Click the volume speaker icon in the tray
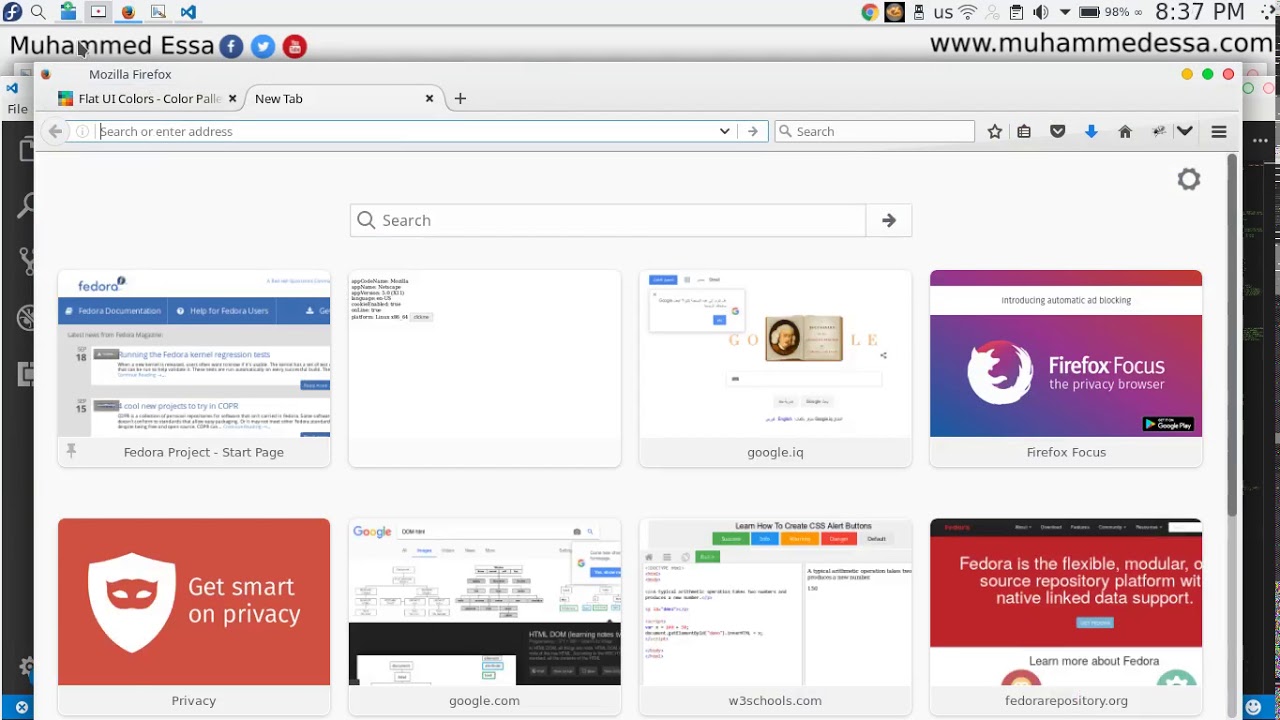This screenshot has width=1280, height=720. pos(1040,12)
